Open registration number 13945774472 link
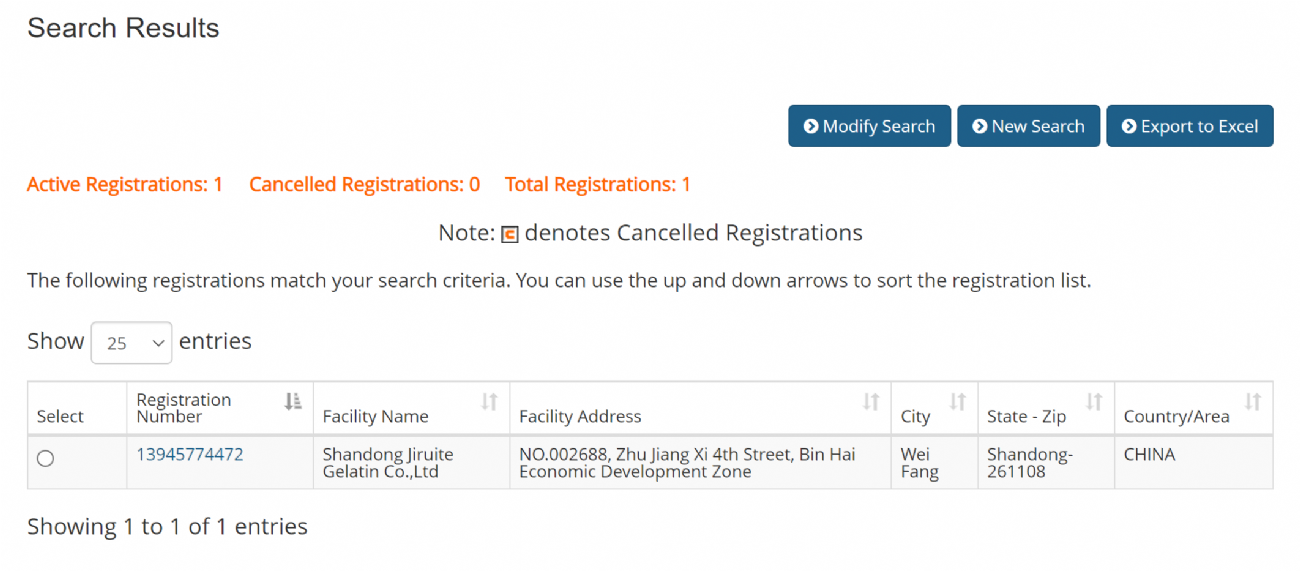Viewport: 1300px width, 571px height. pyautogui.click(x=190, y=455)
